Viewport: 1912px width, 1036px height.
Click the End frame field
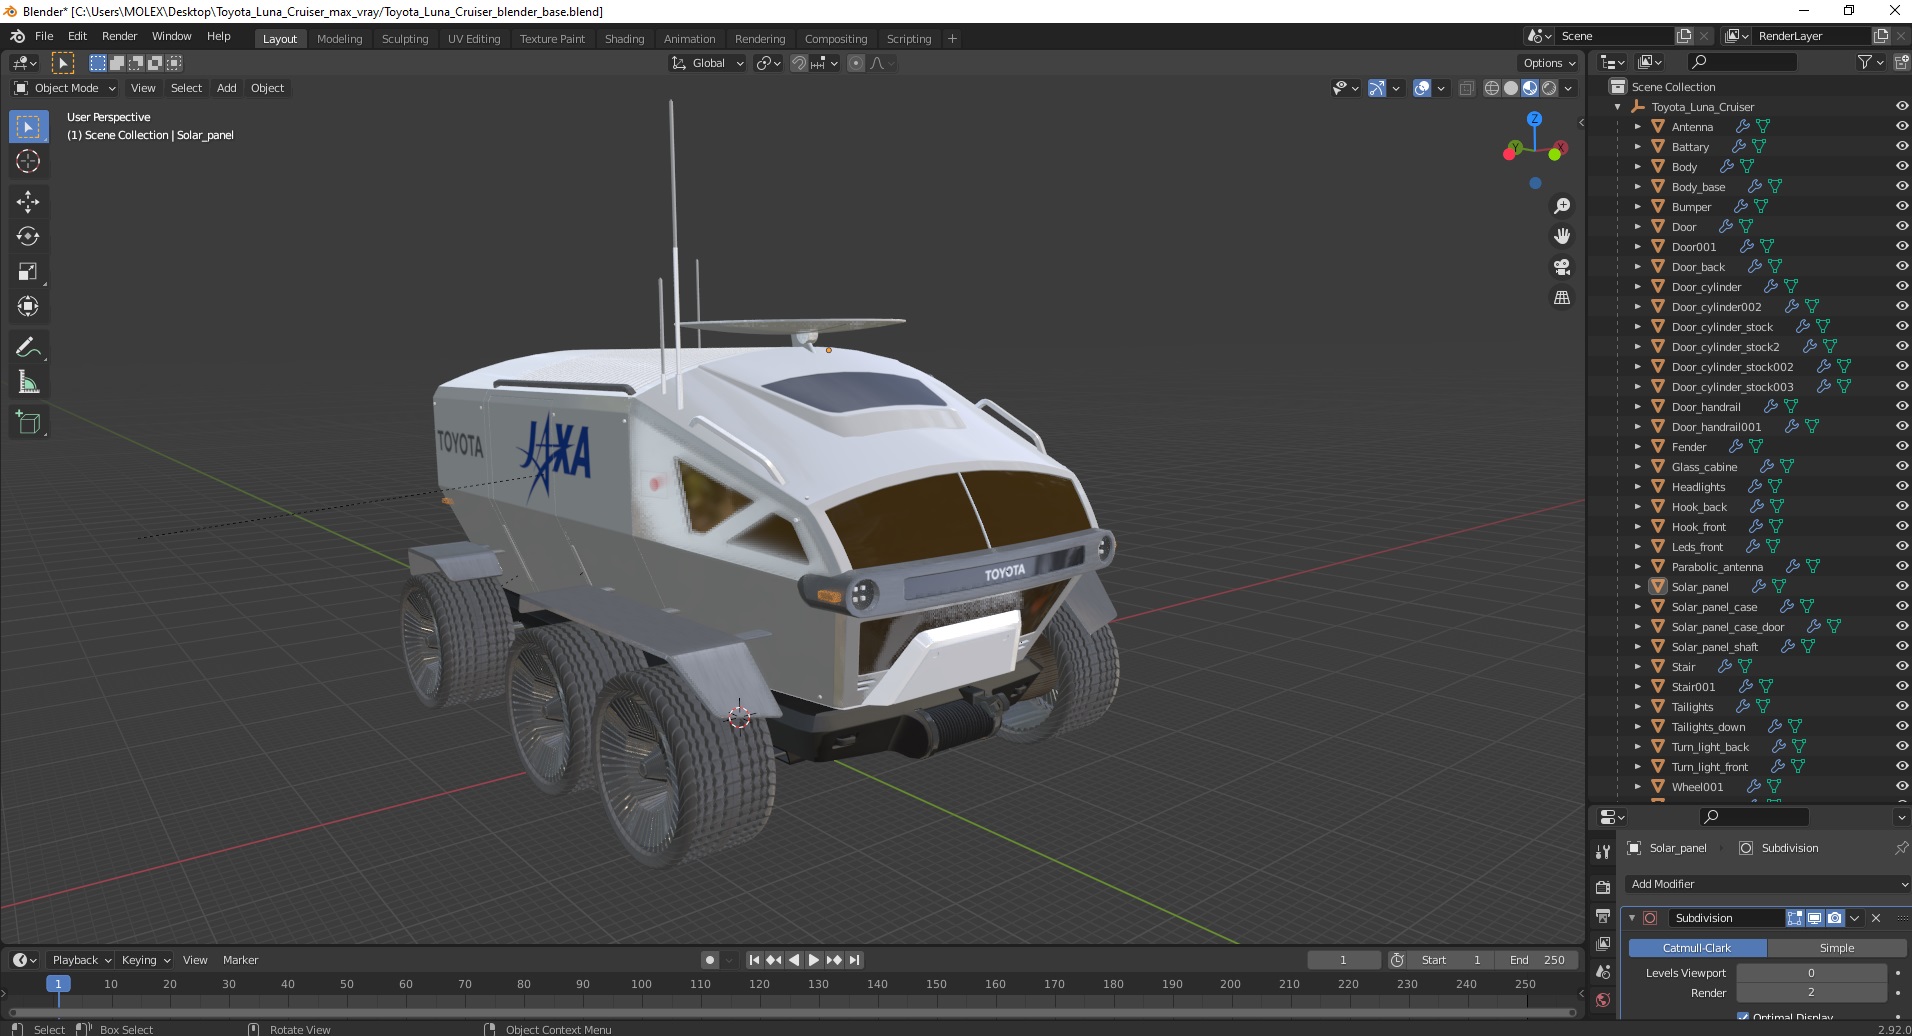(x=1537, y=960)
